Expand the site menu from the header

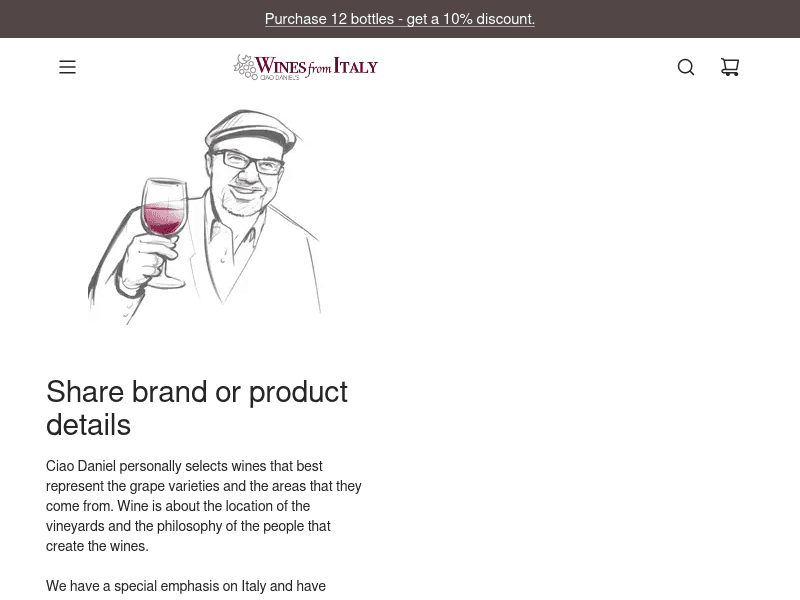coord(67,67)
